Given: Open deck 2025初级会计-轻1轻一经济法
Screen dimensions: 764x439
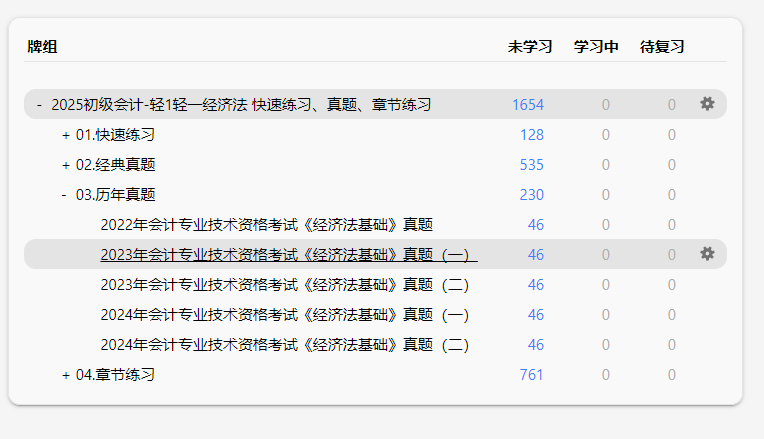Looking at the screenshot, I should [x=241, y=105].
